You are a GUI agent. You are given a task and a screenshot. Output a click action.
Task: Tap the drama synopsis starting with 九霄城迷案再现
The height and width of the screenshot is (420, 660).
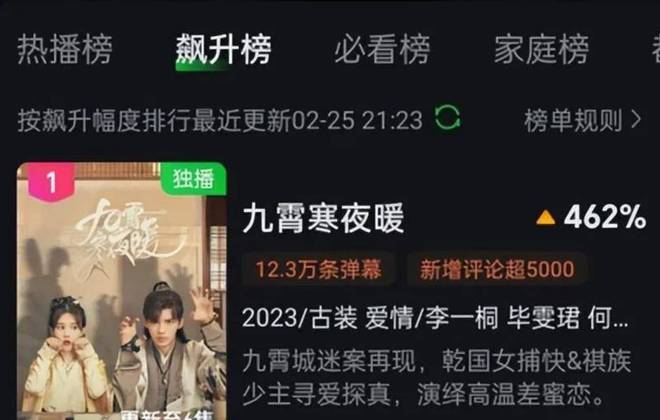click(436, 377)
